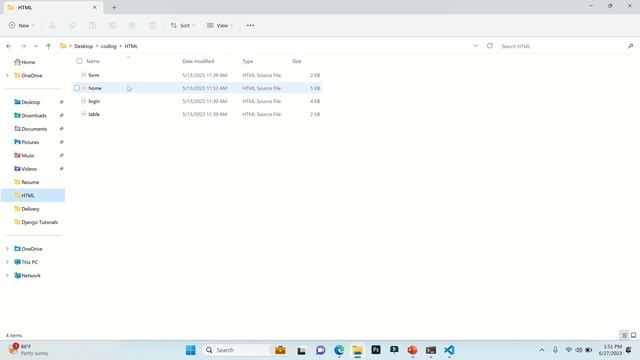Expand the This PC node
This screenshot has width=640, height=360.
[x=7, y=262]
